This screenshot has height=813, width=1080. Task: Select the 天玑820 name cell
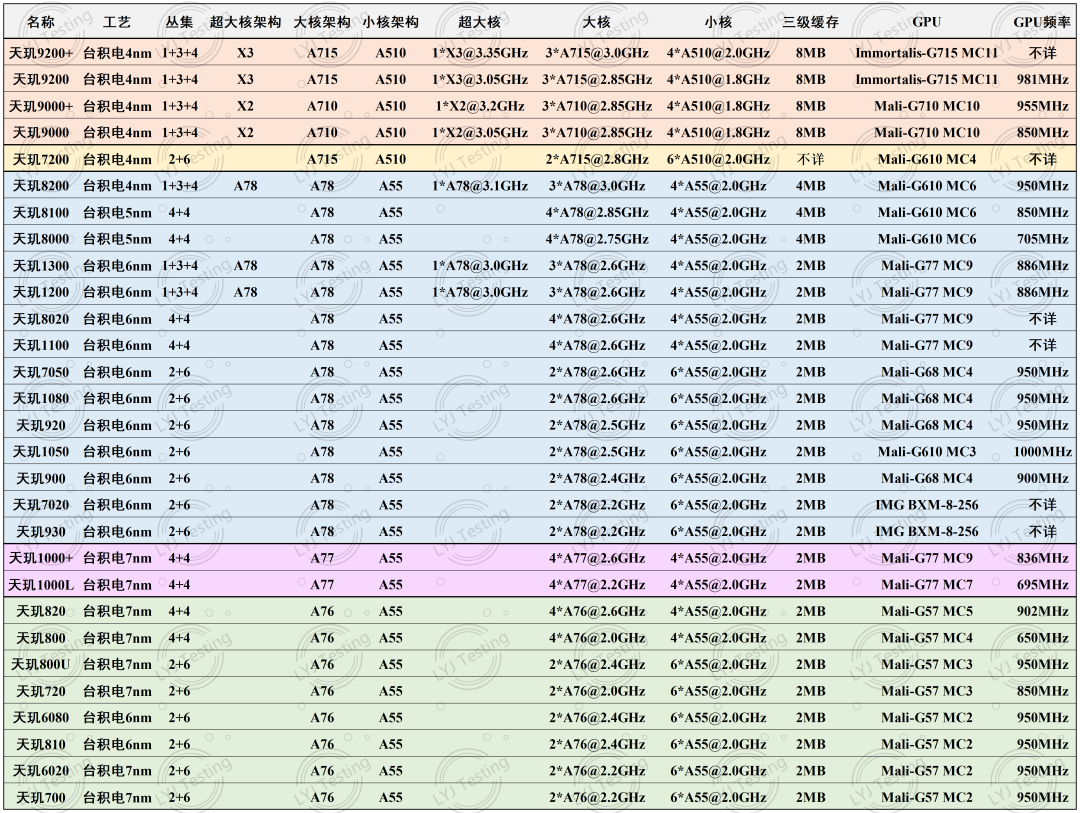(x=41, y=611)
